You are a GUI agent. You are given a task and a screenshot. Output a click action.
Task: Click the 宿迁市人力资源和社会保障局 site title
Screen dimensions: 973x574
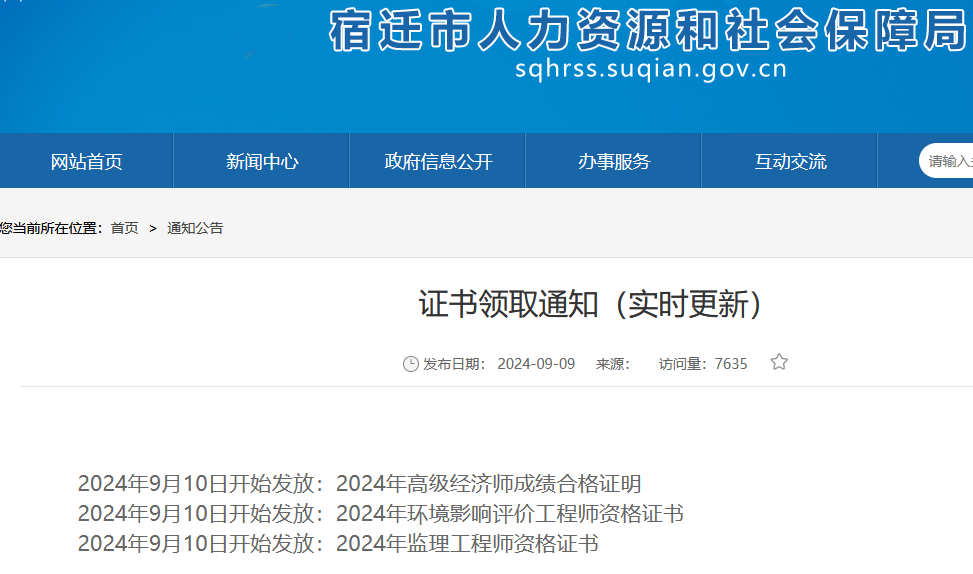click(648, 32)
